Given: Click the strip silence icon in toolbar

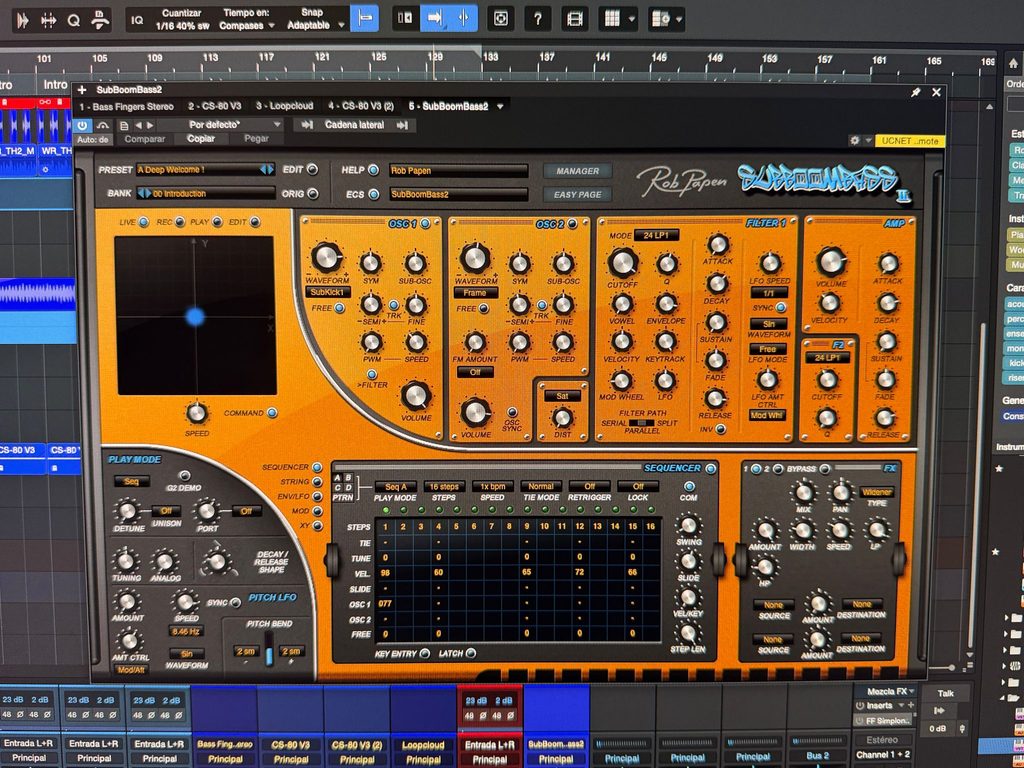Looking at the screenshot, I should pyautogui.click(x=48, y=20).
